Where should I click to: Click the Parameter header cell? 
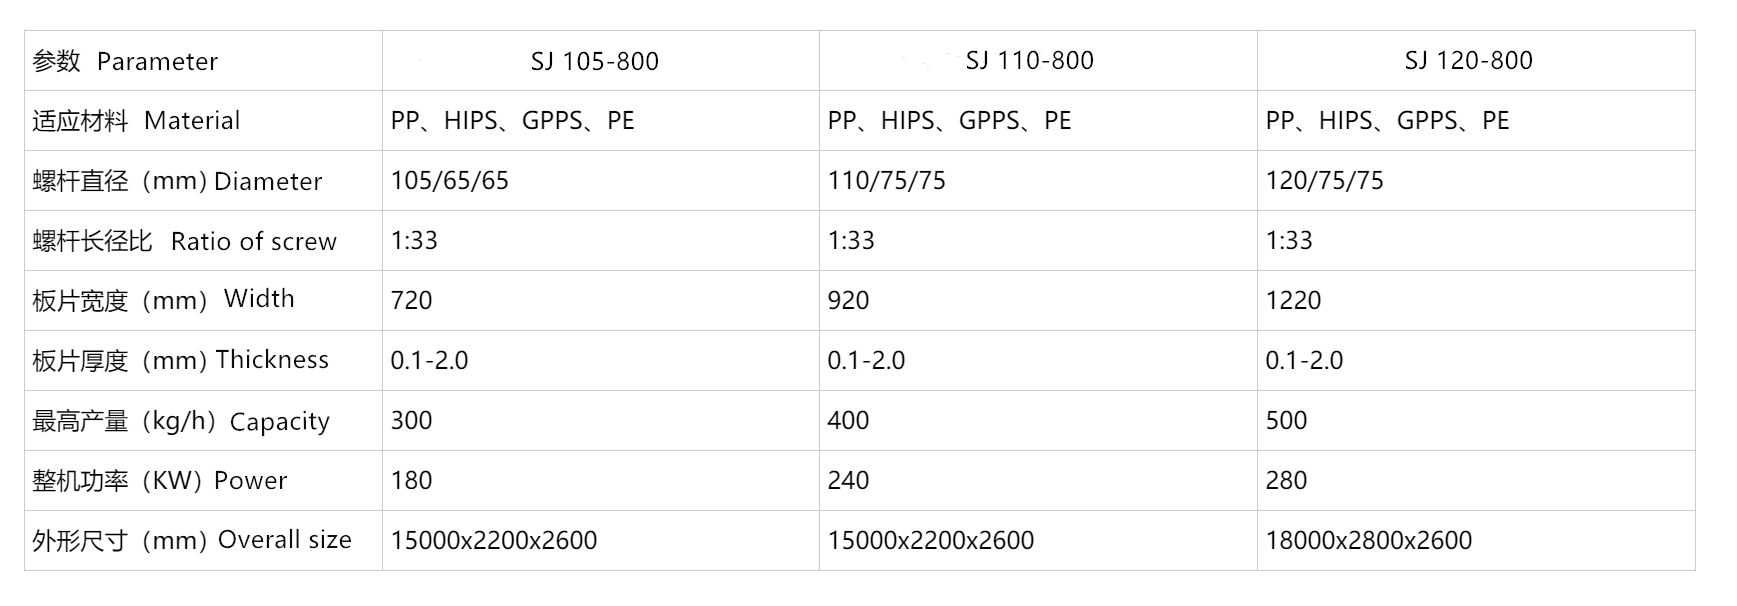125,61
